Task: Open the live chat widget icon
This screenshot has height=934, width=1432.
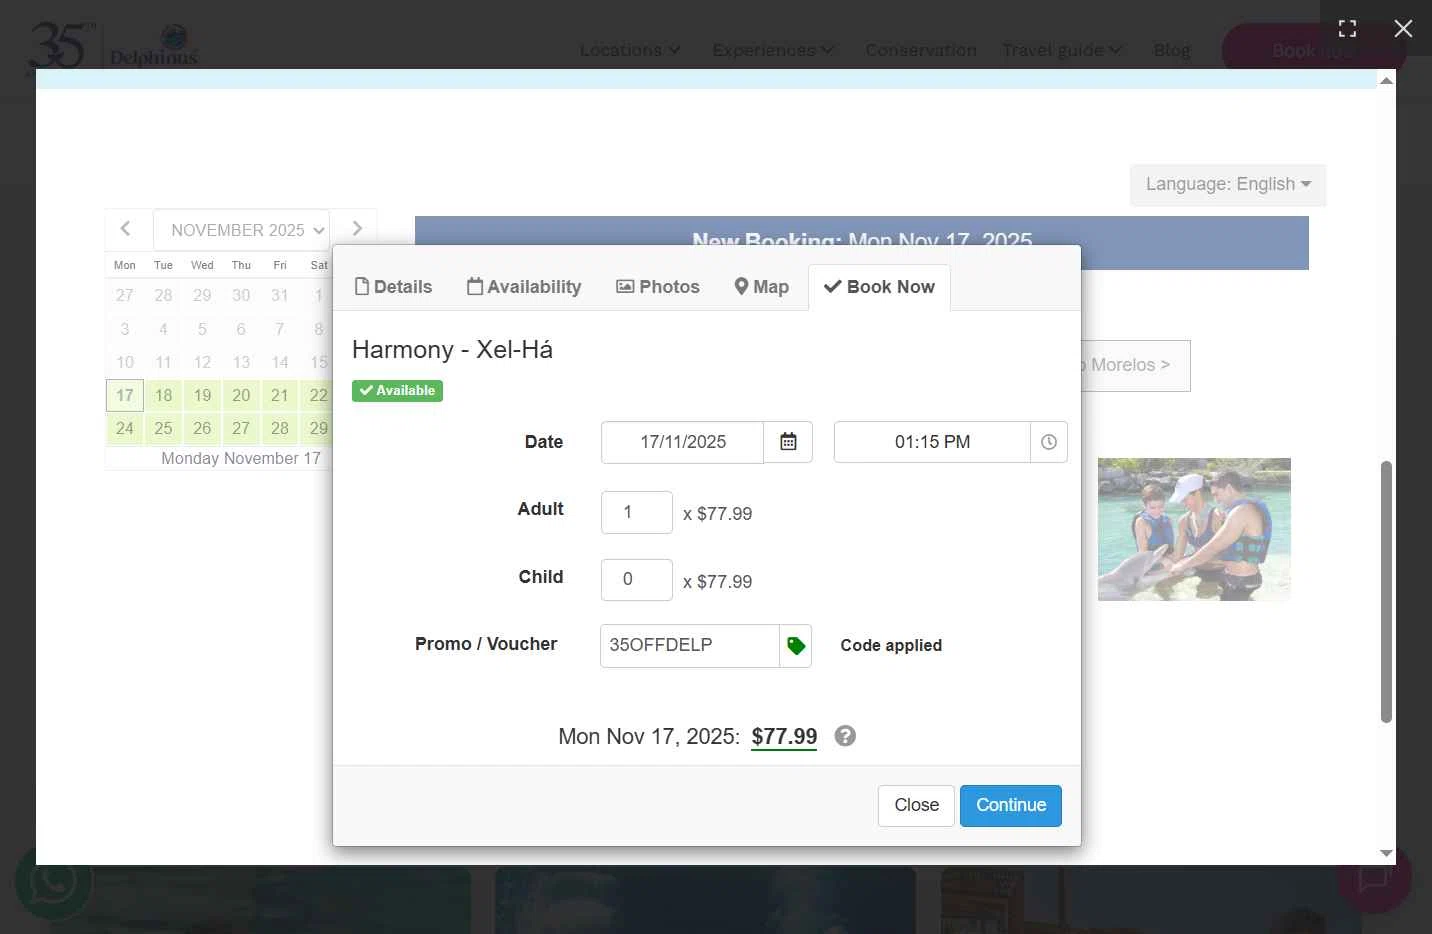Action: click(1374, 877)
